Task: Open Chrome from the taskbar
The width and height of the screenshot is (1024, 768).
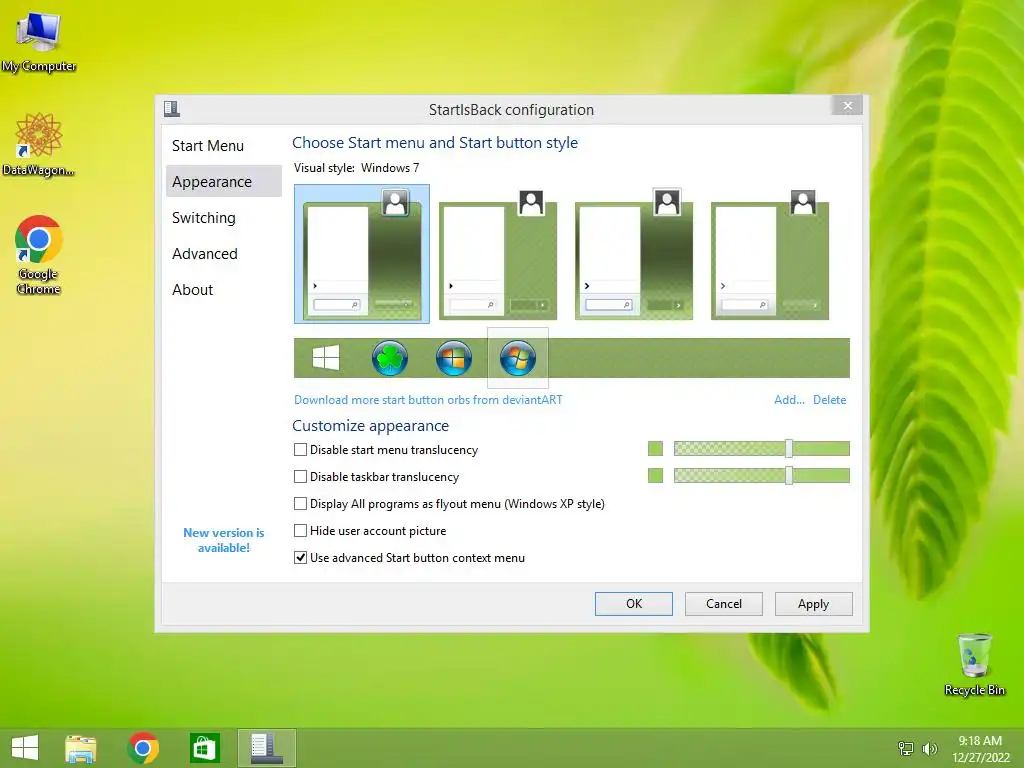Action: tap(143, 748)
